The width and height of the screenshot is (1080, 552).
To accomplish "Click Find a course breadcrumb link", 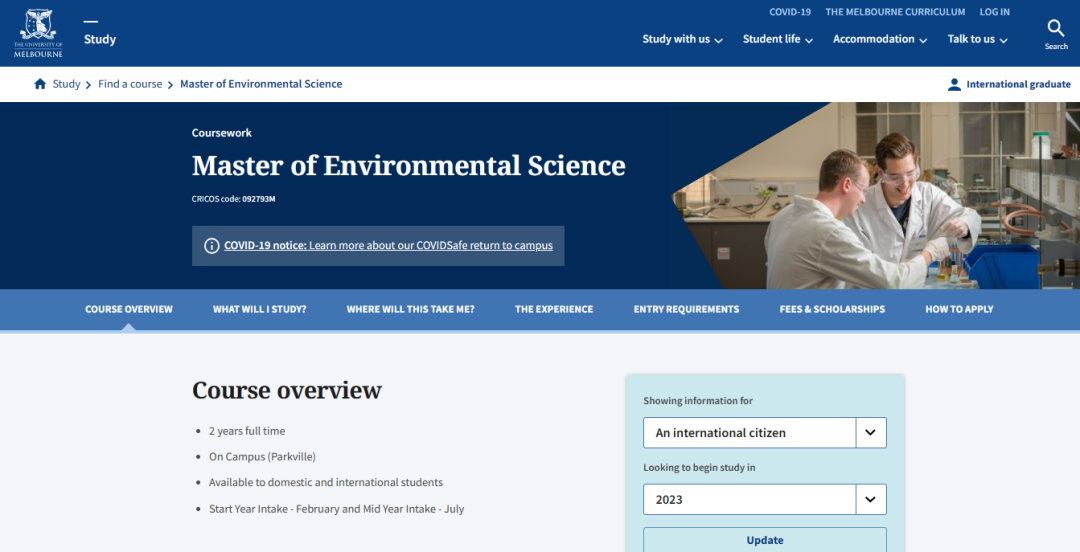I will [130, 84].
